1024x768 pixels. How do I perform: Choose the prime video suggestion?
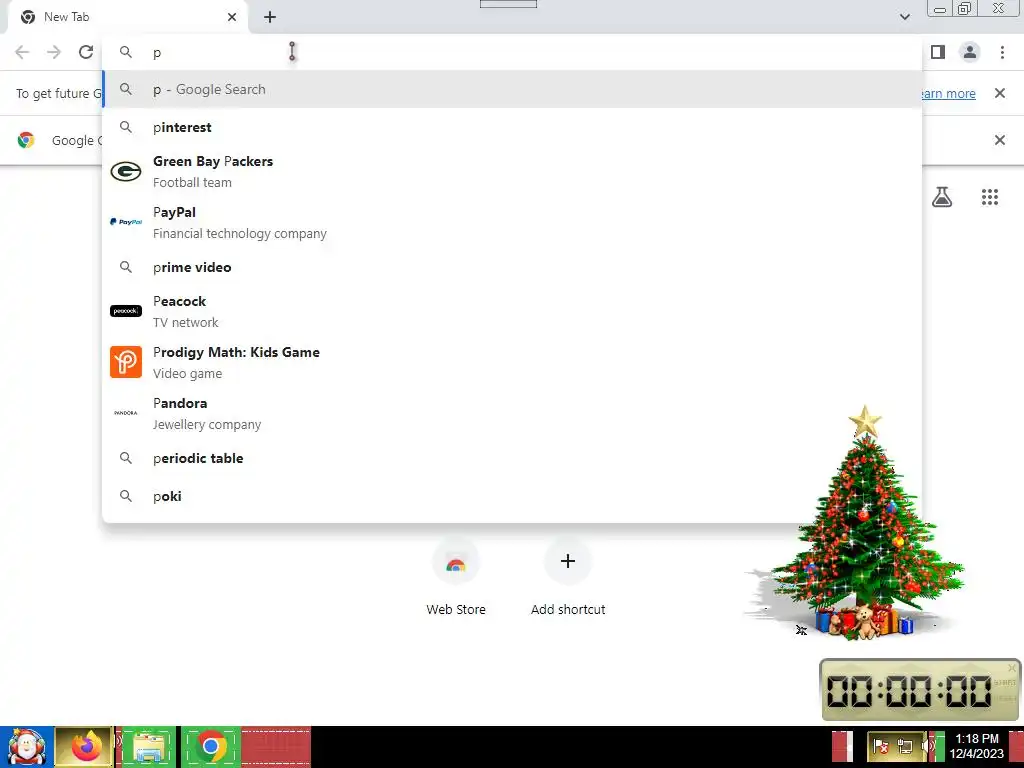(x=512, y=267)
